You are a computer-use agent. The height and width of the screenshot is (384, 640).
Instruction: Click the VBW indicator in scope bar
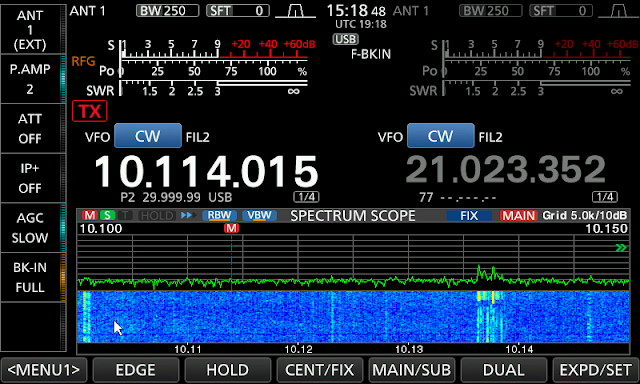point(259,215)
